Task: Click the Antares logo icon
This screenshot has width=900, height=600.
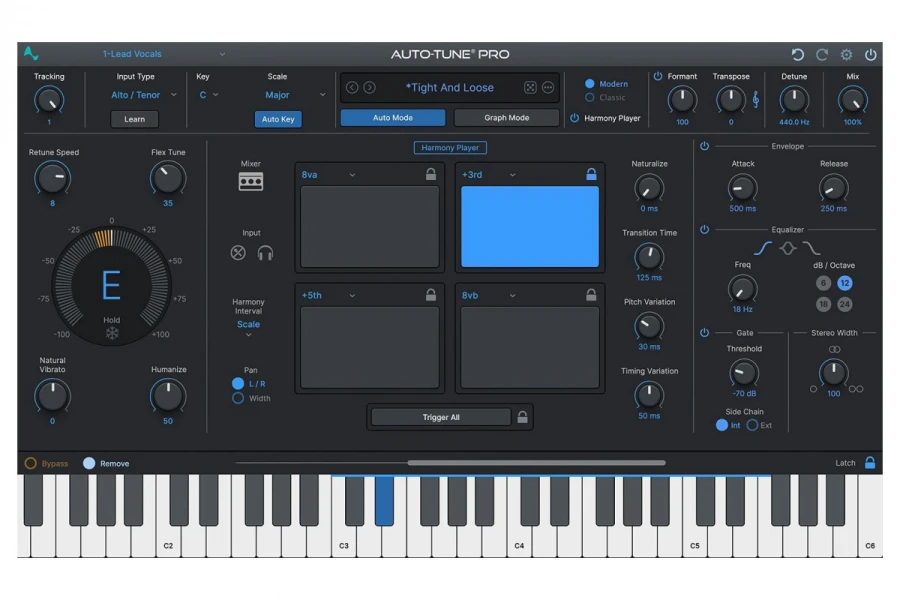Action: point(31,53)
